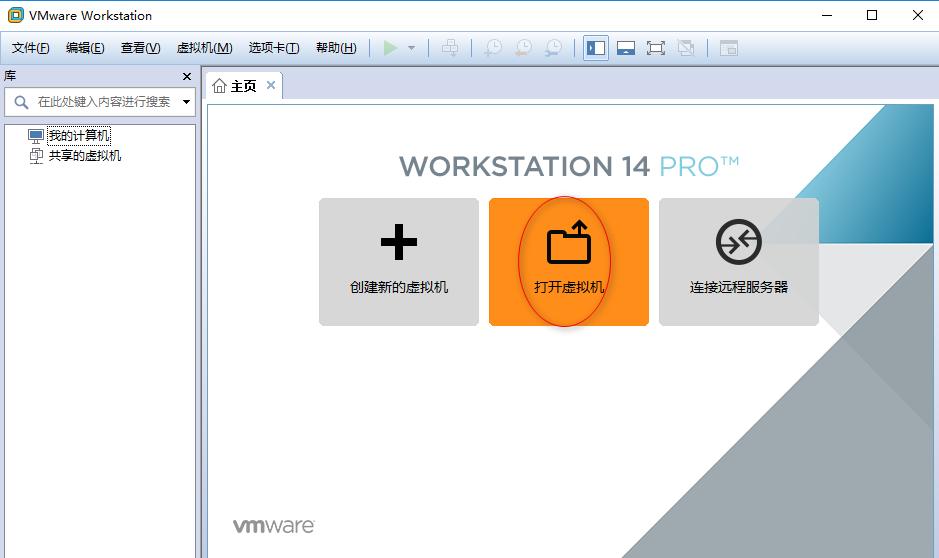
Task: Expand the library search dropdown arrow
Action: coord(186,102)
